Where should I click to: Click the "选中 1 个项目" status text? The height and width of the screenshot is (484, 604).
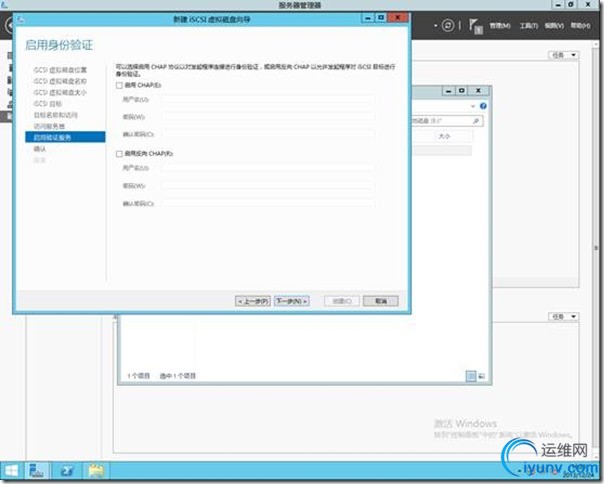point(178,376)
